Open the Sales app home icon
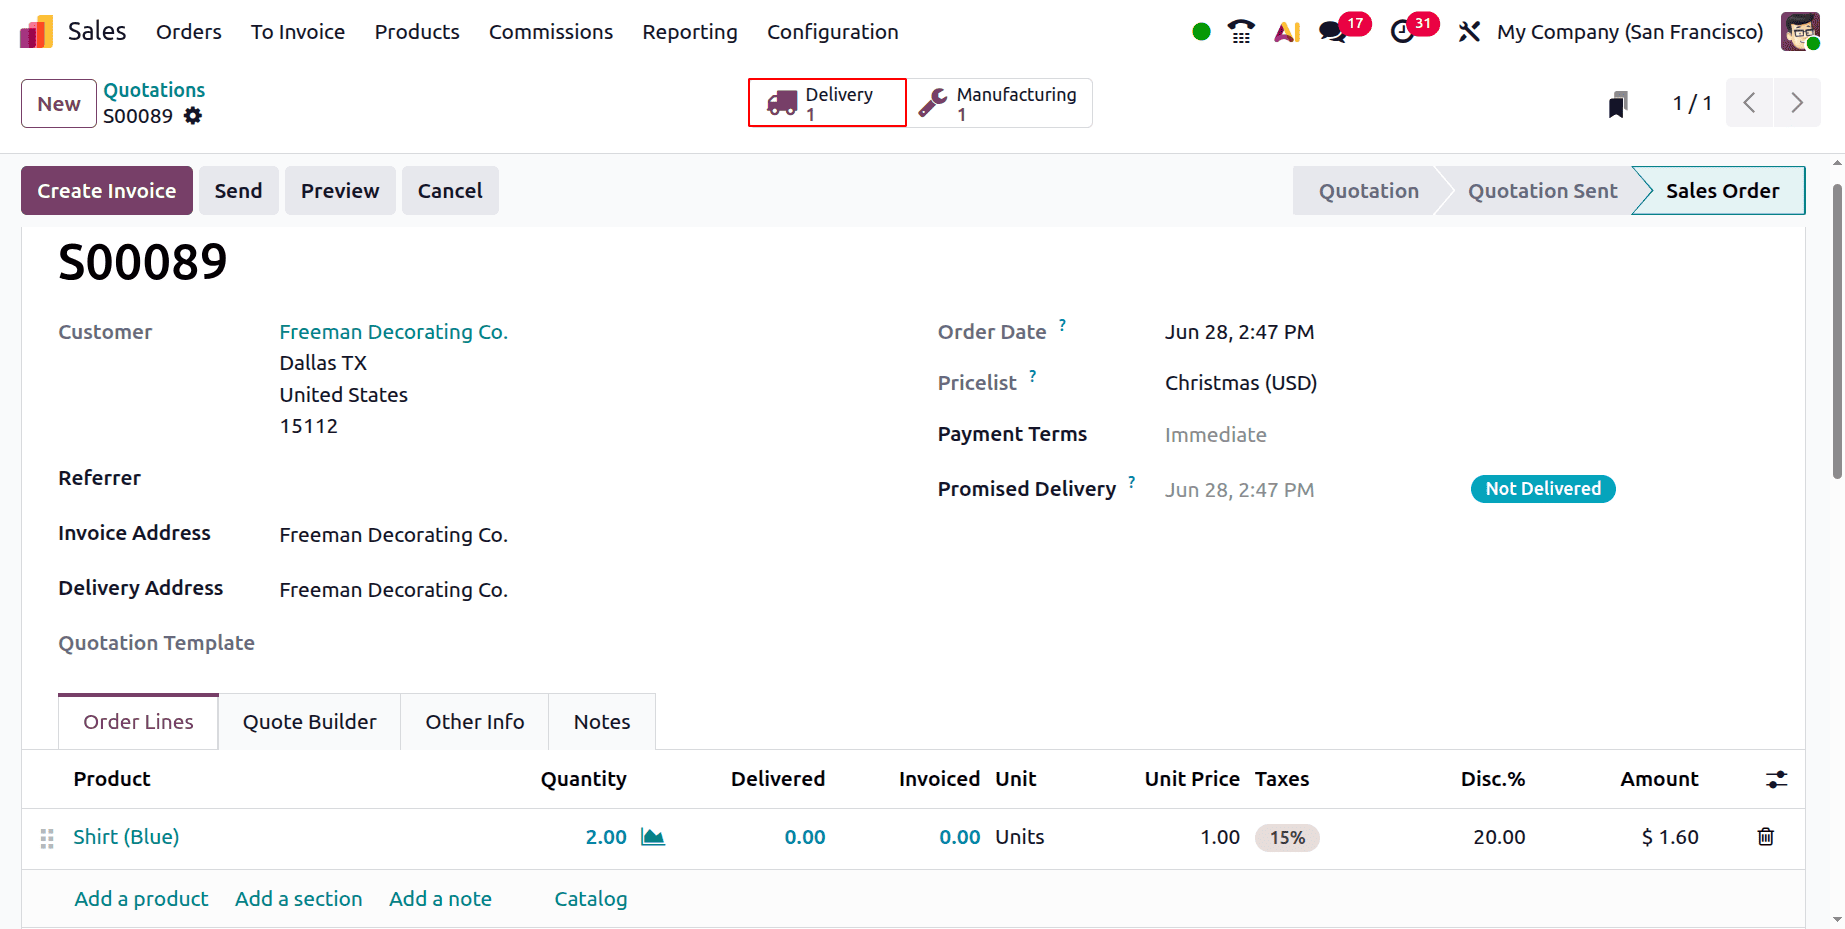The height and width of the screenshot is (929, 1845). 36,32
